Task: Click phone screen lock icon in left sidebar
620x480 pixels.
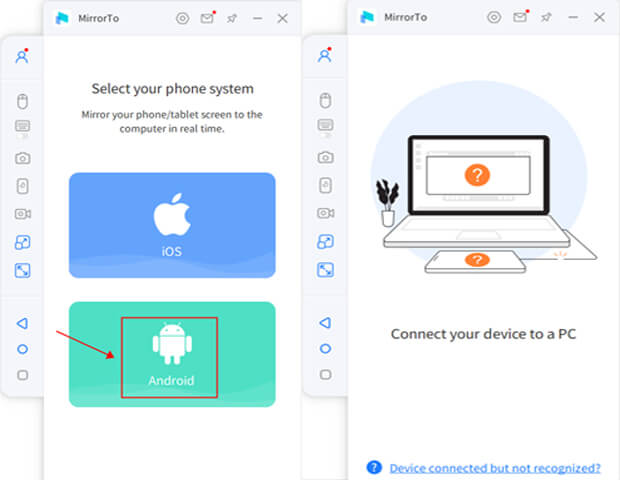Action: tap(23, 186)
